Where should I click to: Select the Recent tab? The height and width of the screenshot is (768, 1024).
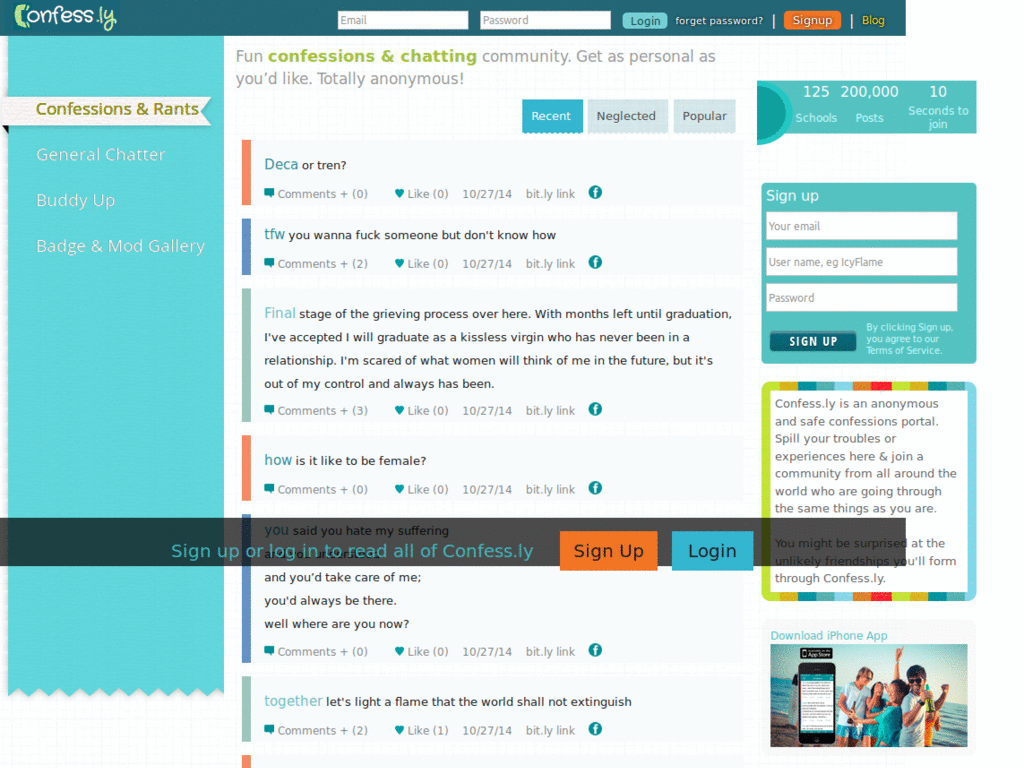551,116
